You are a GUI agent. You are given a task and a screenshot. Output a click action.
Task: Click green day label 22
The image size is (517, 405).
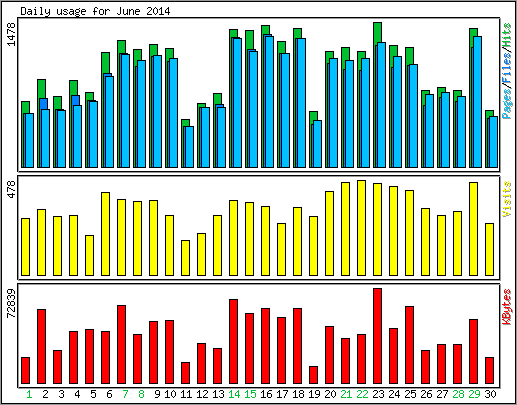pyautogui.click(x=362, y=395)
